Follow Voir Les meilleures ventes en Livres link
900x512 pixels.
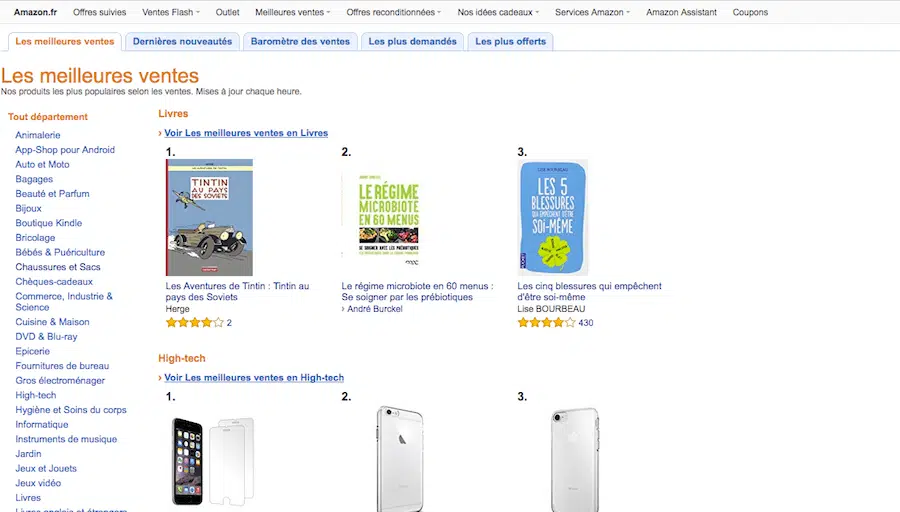(246, 133)
